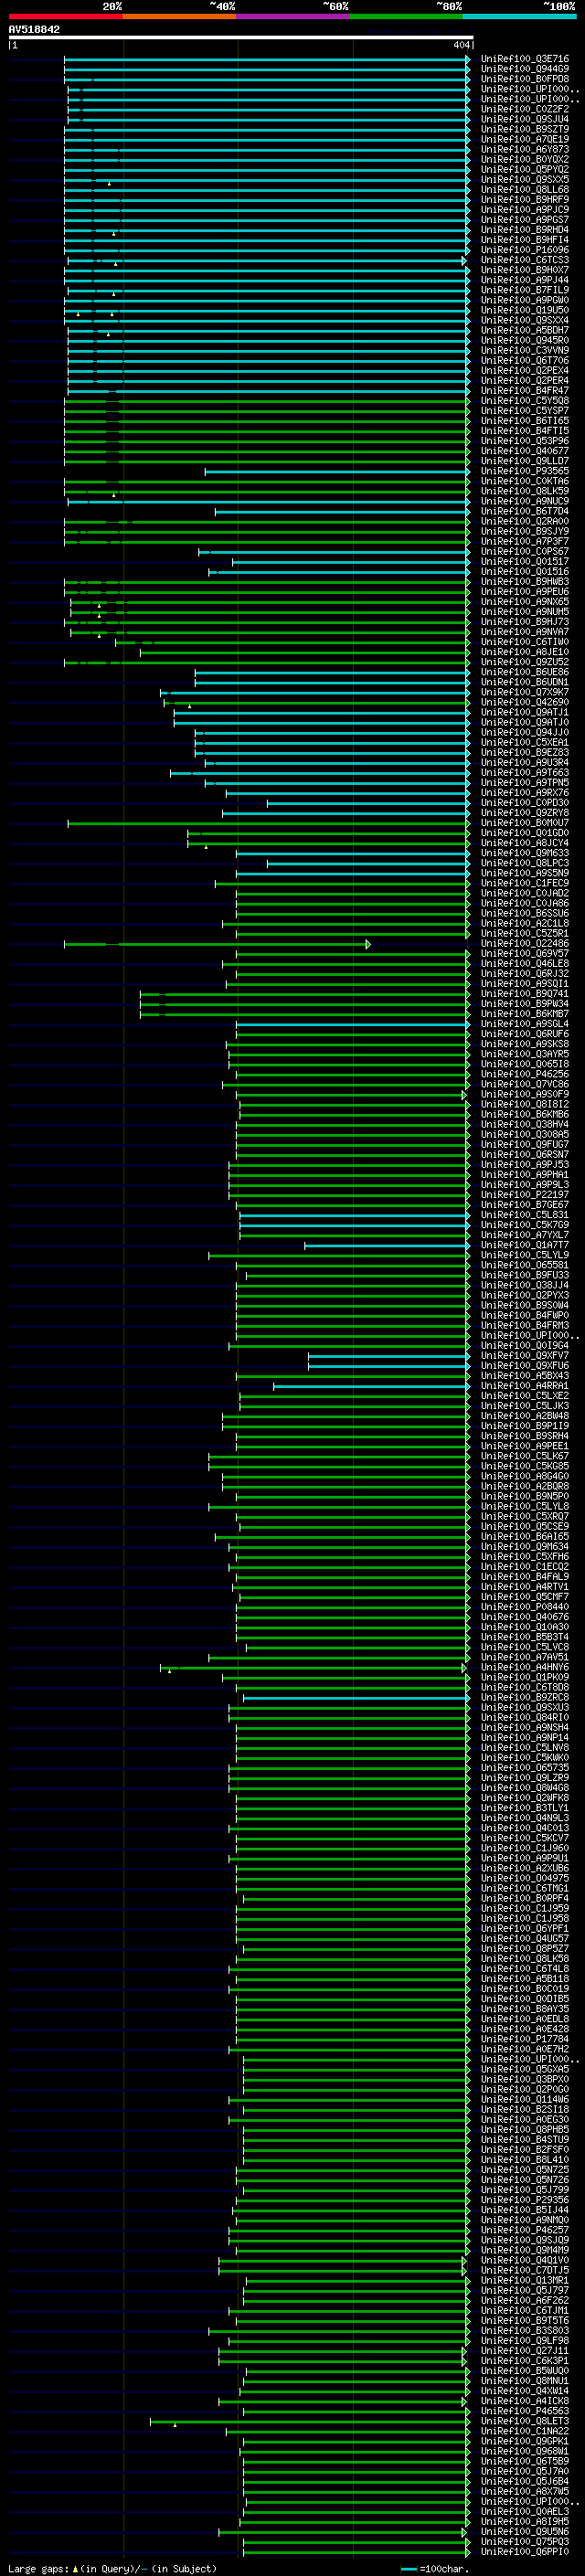Select hit label UniRef100_P16096
585x2576 pixels.
tap(525, 250)
